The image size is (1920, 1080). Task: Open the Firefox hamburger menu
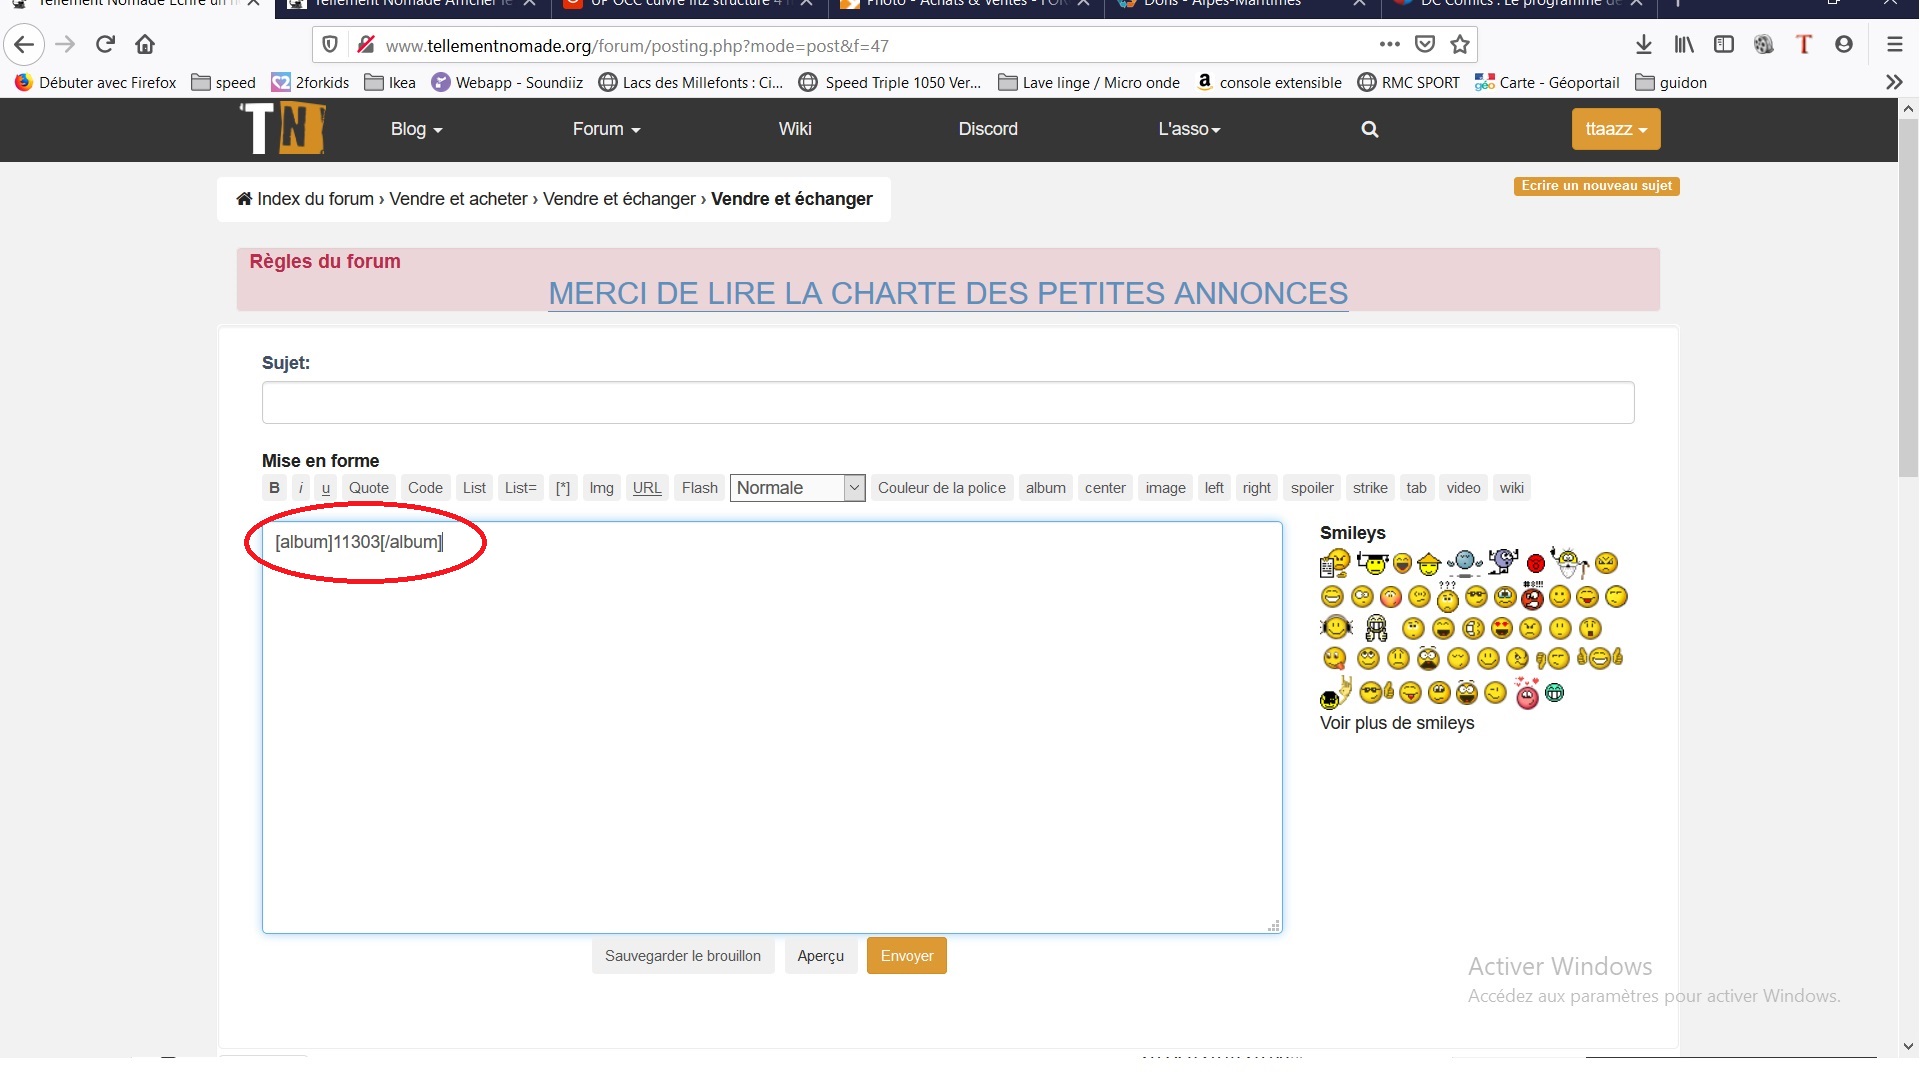point(1894,44)
